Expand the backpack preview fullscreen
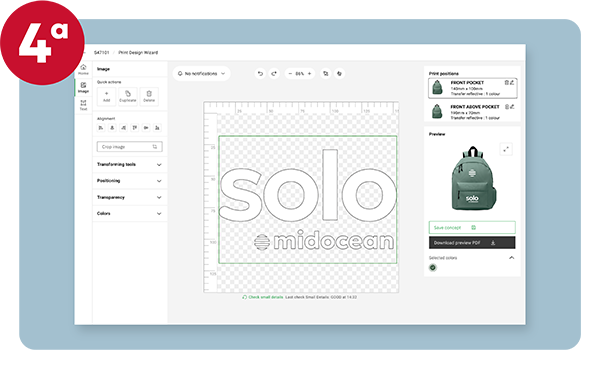600x369 pixels. pos(506,149)
